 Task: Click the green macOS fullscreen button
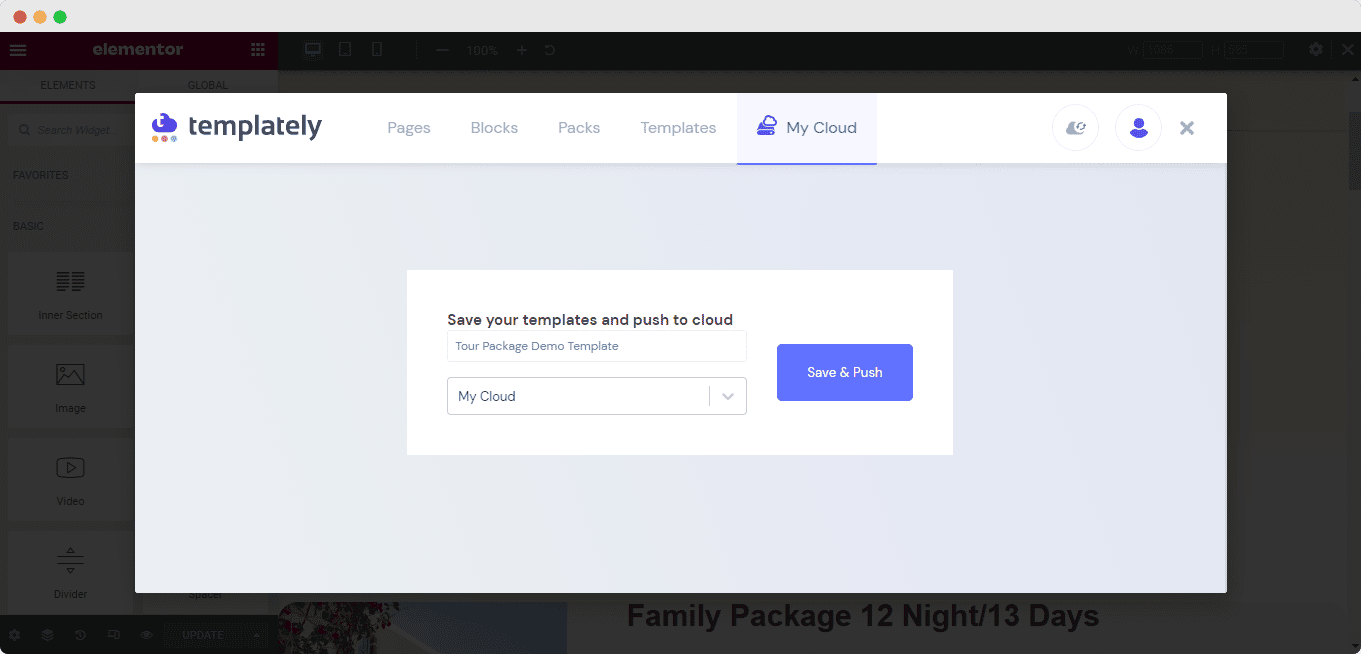[x=60, y=17]
